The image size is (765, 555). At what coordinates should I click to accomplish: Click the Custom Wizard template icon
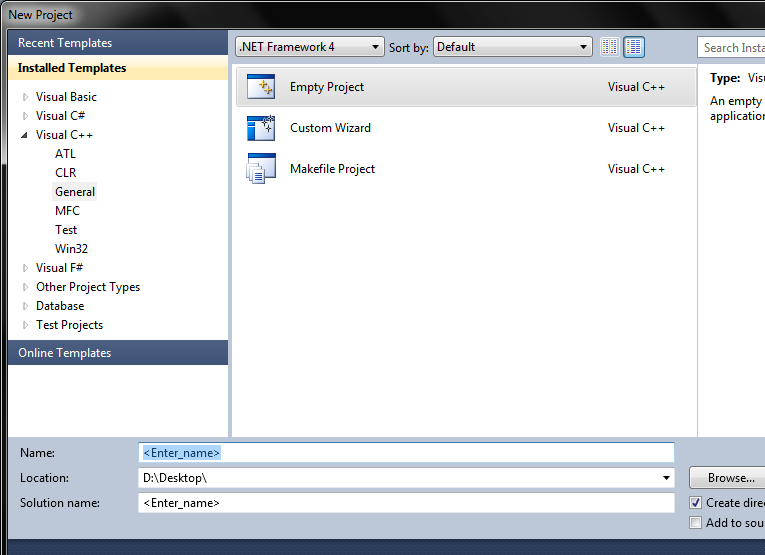261,128
